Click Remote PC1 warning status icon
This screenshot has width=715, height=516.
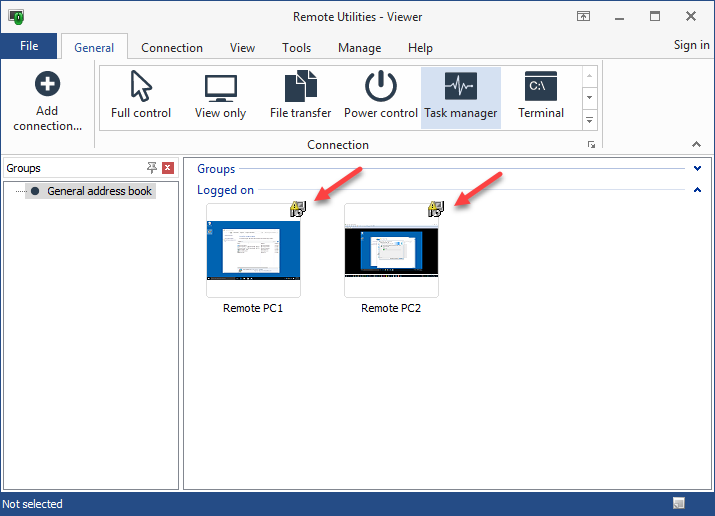click(x=298, y=209)
